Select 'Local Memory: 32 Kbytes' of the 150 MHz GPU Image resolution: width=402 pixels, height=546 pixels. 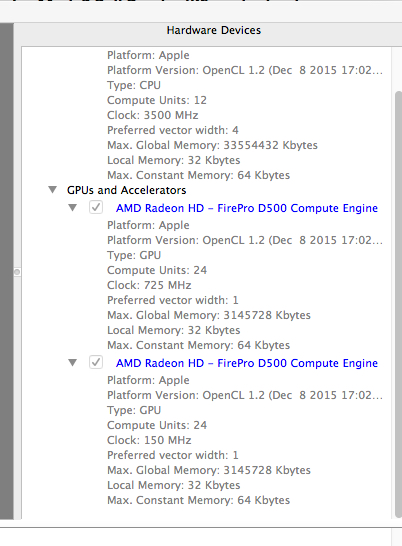point(173,485)
